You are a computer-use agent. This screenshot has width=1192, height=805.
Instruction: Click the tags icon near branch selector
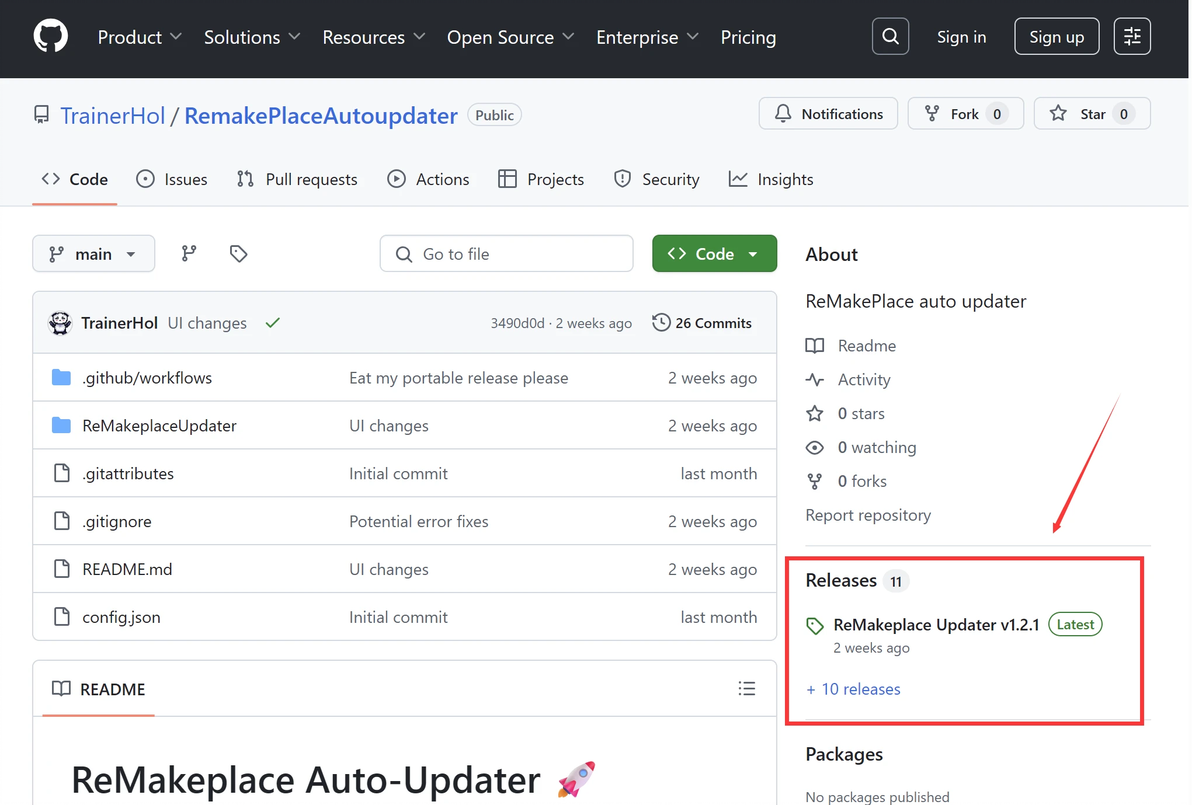[238, 254]
